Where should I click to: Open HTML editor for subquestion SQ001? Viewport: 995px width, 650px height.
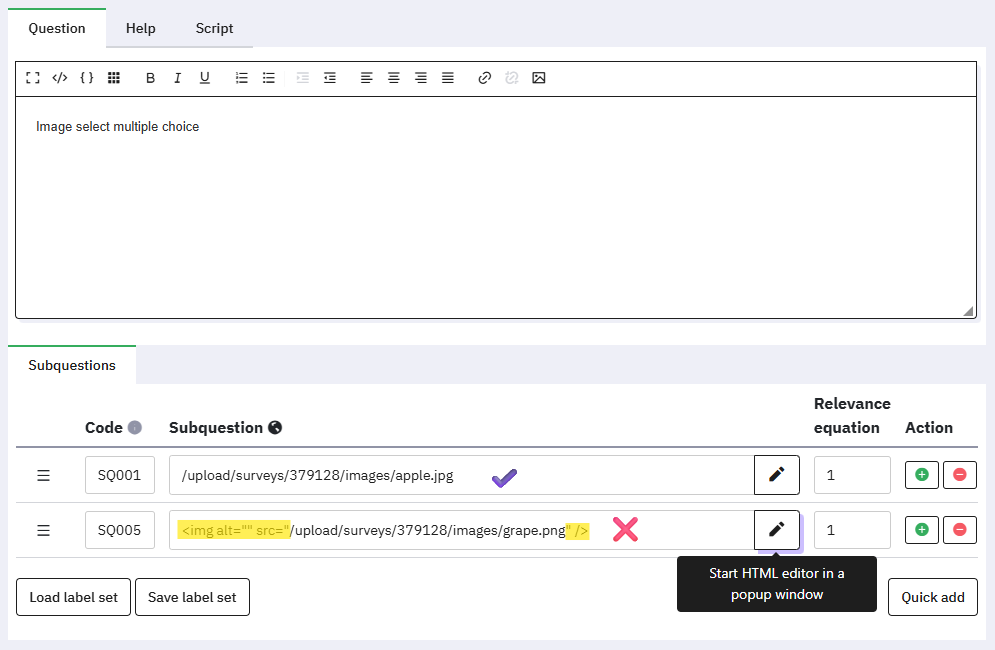777,475
